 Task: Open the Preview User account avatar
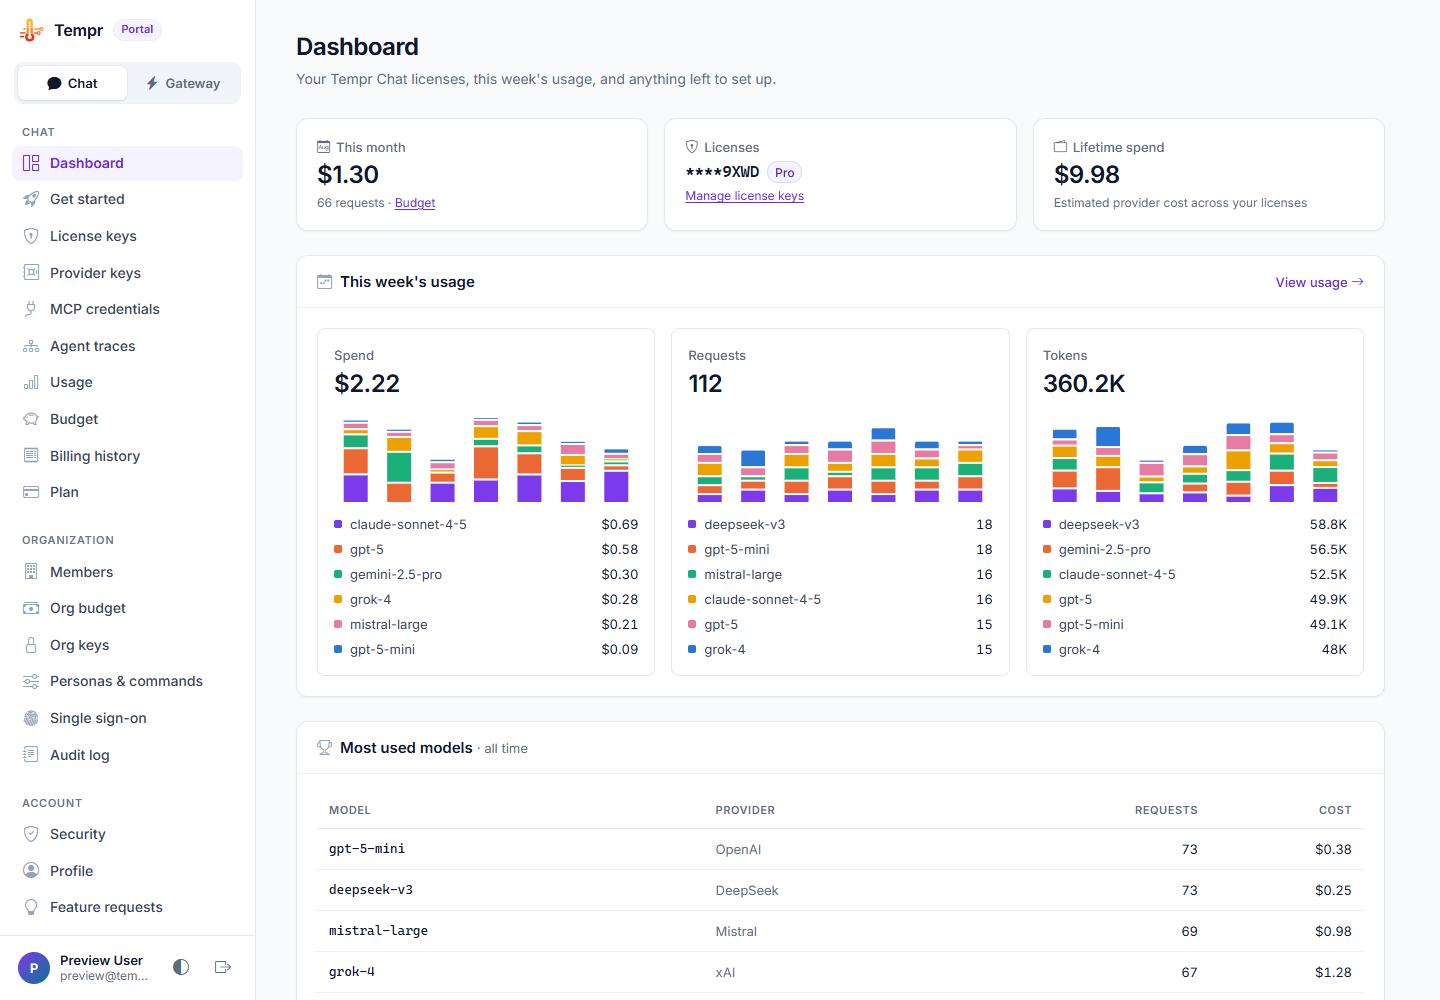tap(34, 968)
